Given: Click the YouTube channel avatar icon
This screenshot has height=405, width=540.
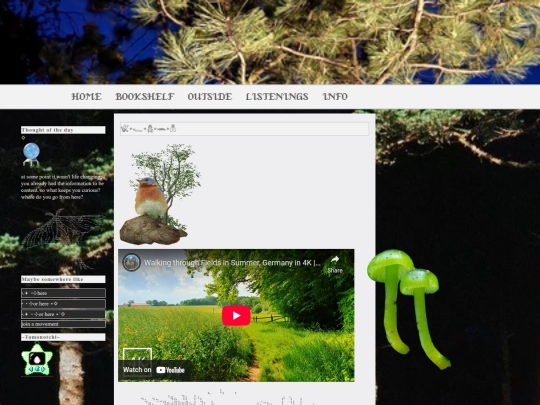Looking at the screenshot, I should [x=132, y=262].
